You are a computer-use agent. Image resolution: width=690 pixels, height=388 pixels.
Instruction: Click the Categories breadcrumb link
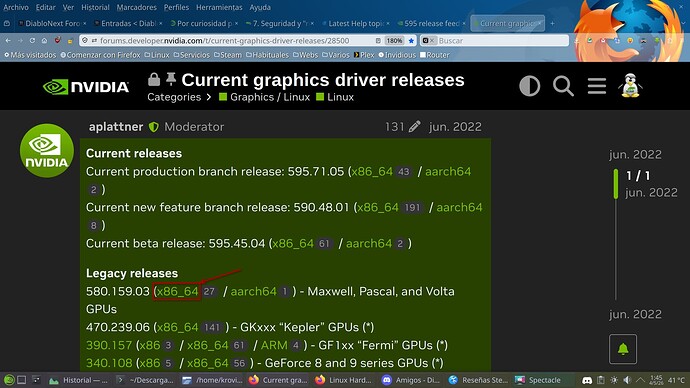click(174, 97)
